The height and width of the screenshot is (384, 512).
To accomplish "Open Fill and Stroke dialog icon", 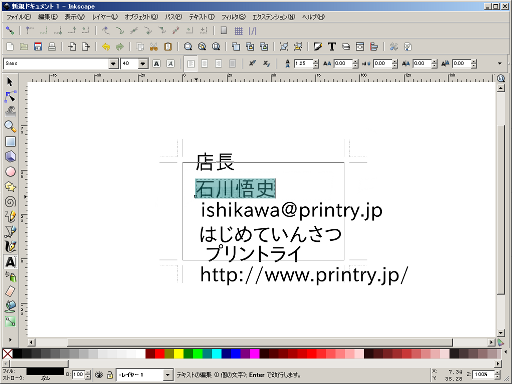I will pyautogui.click(x=318, y=47).
